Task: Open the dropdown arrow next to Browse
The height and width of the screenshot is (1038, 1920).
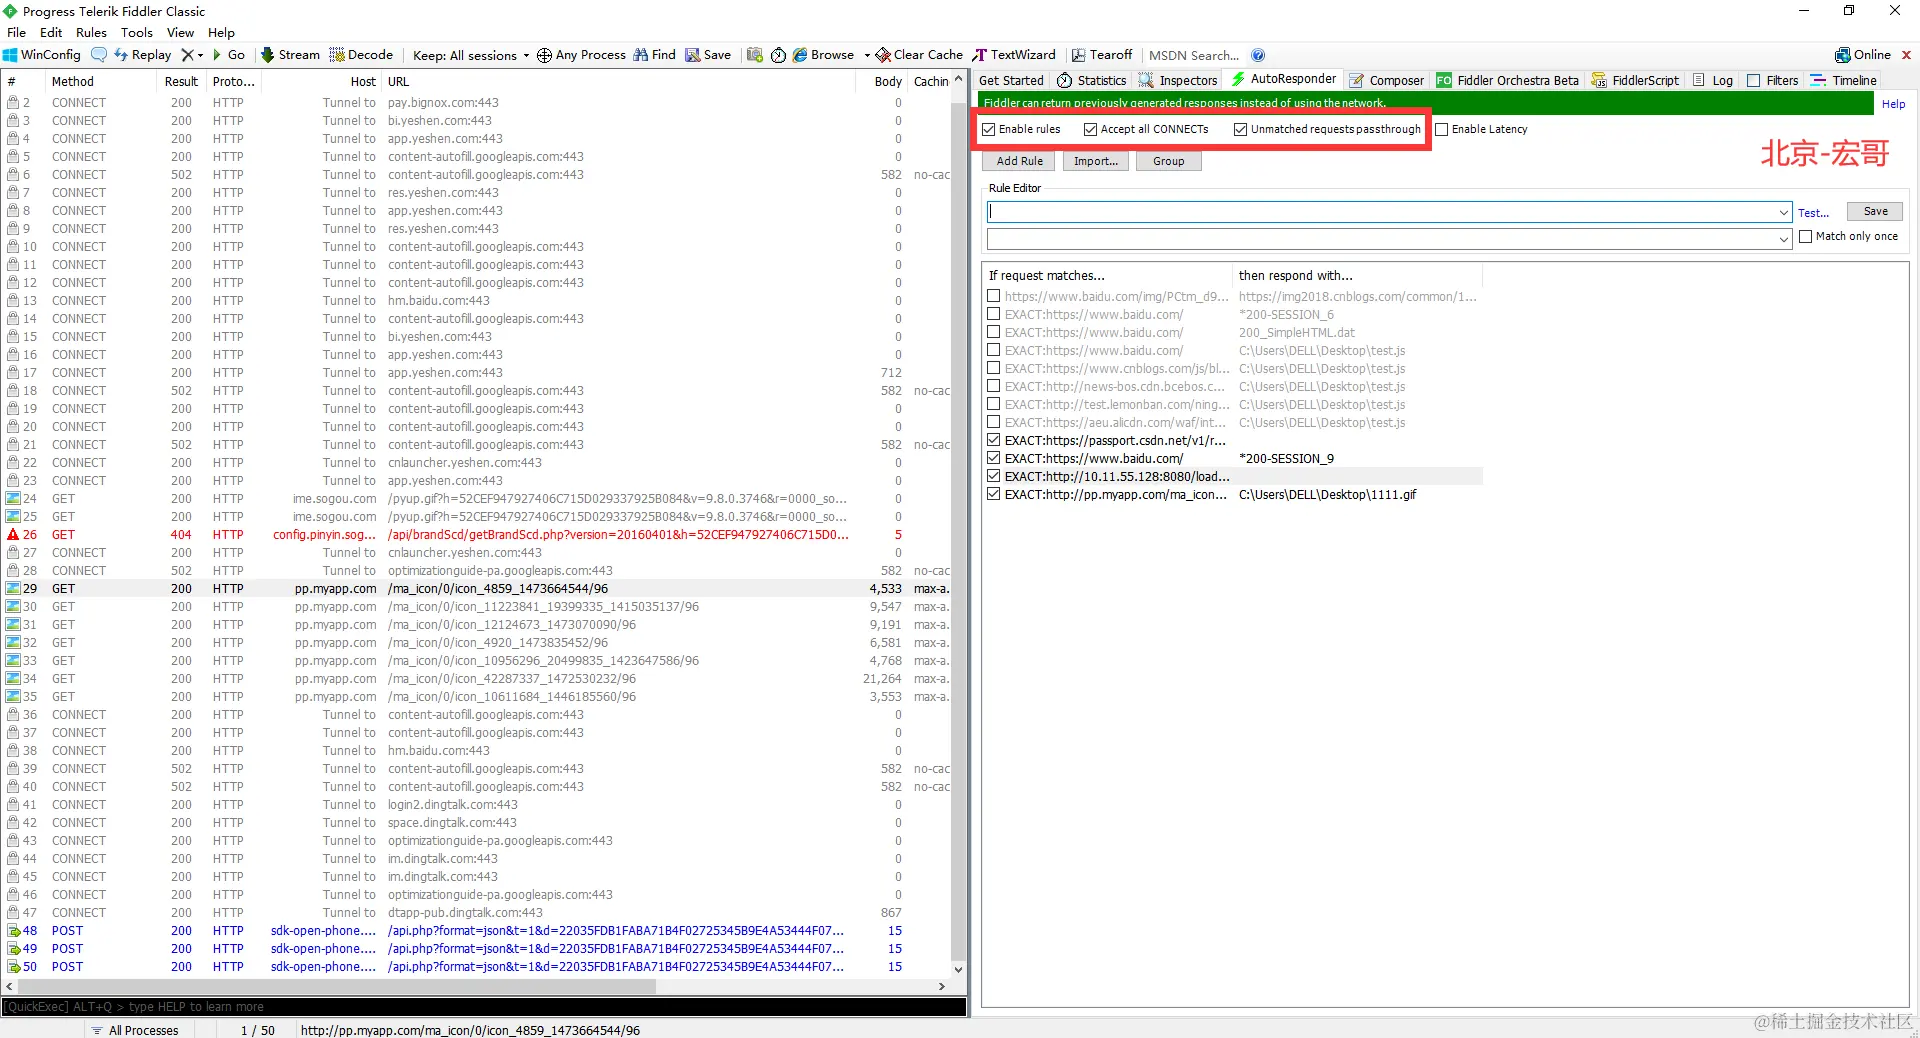Action: pos(867,55)
